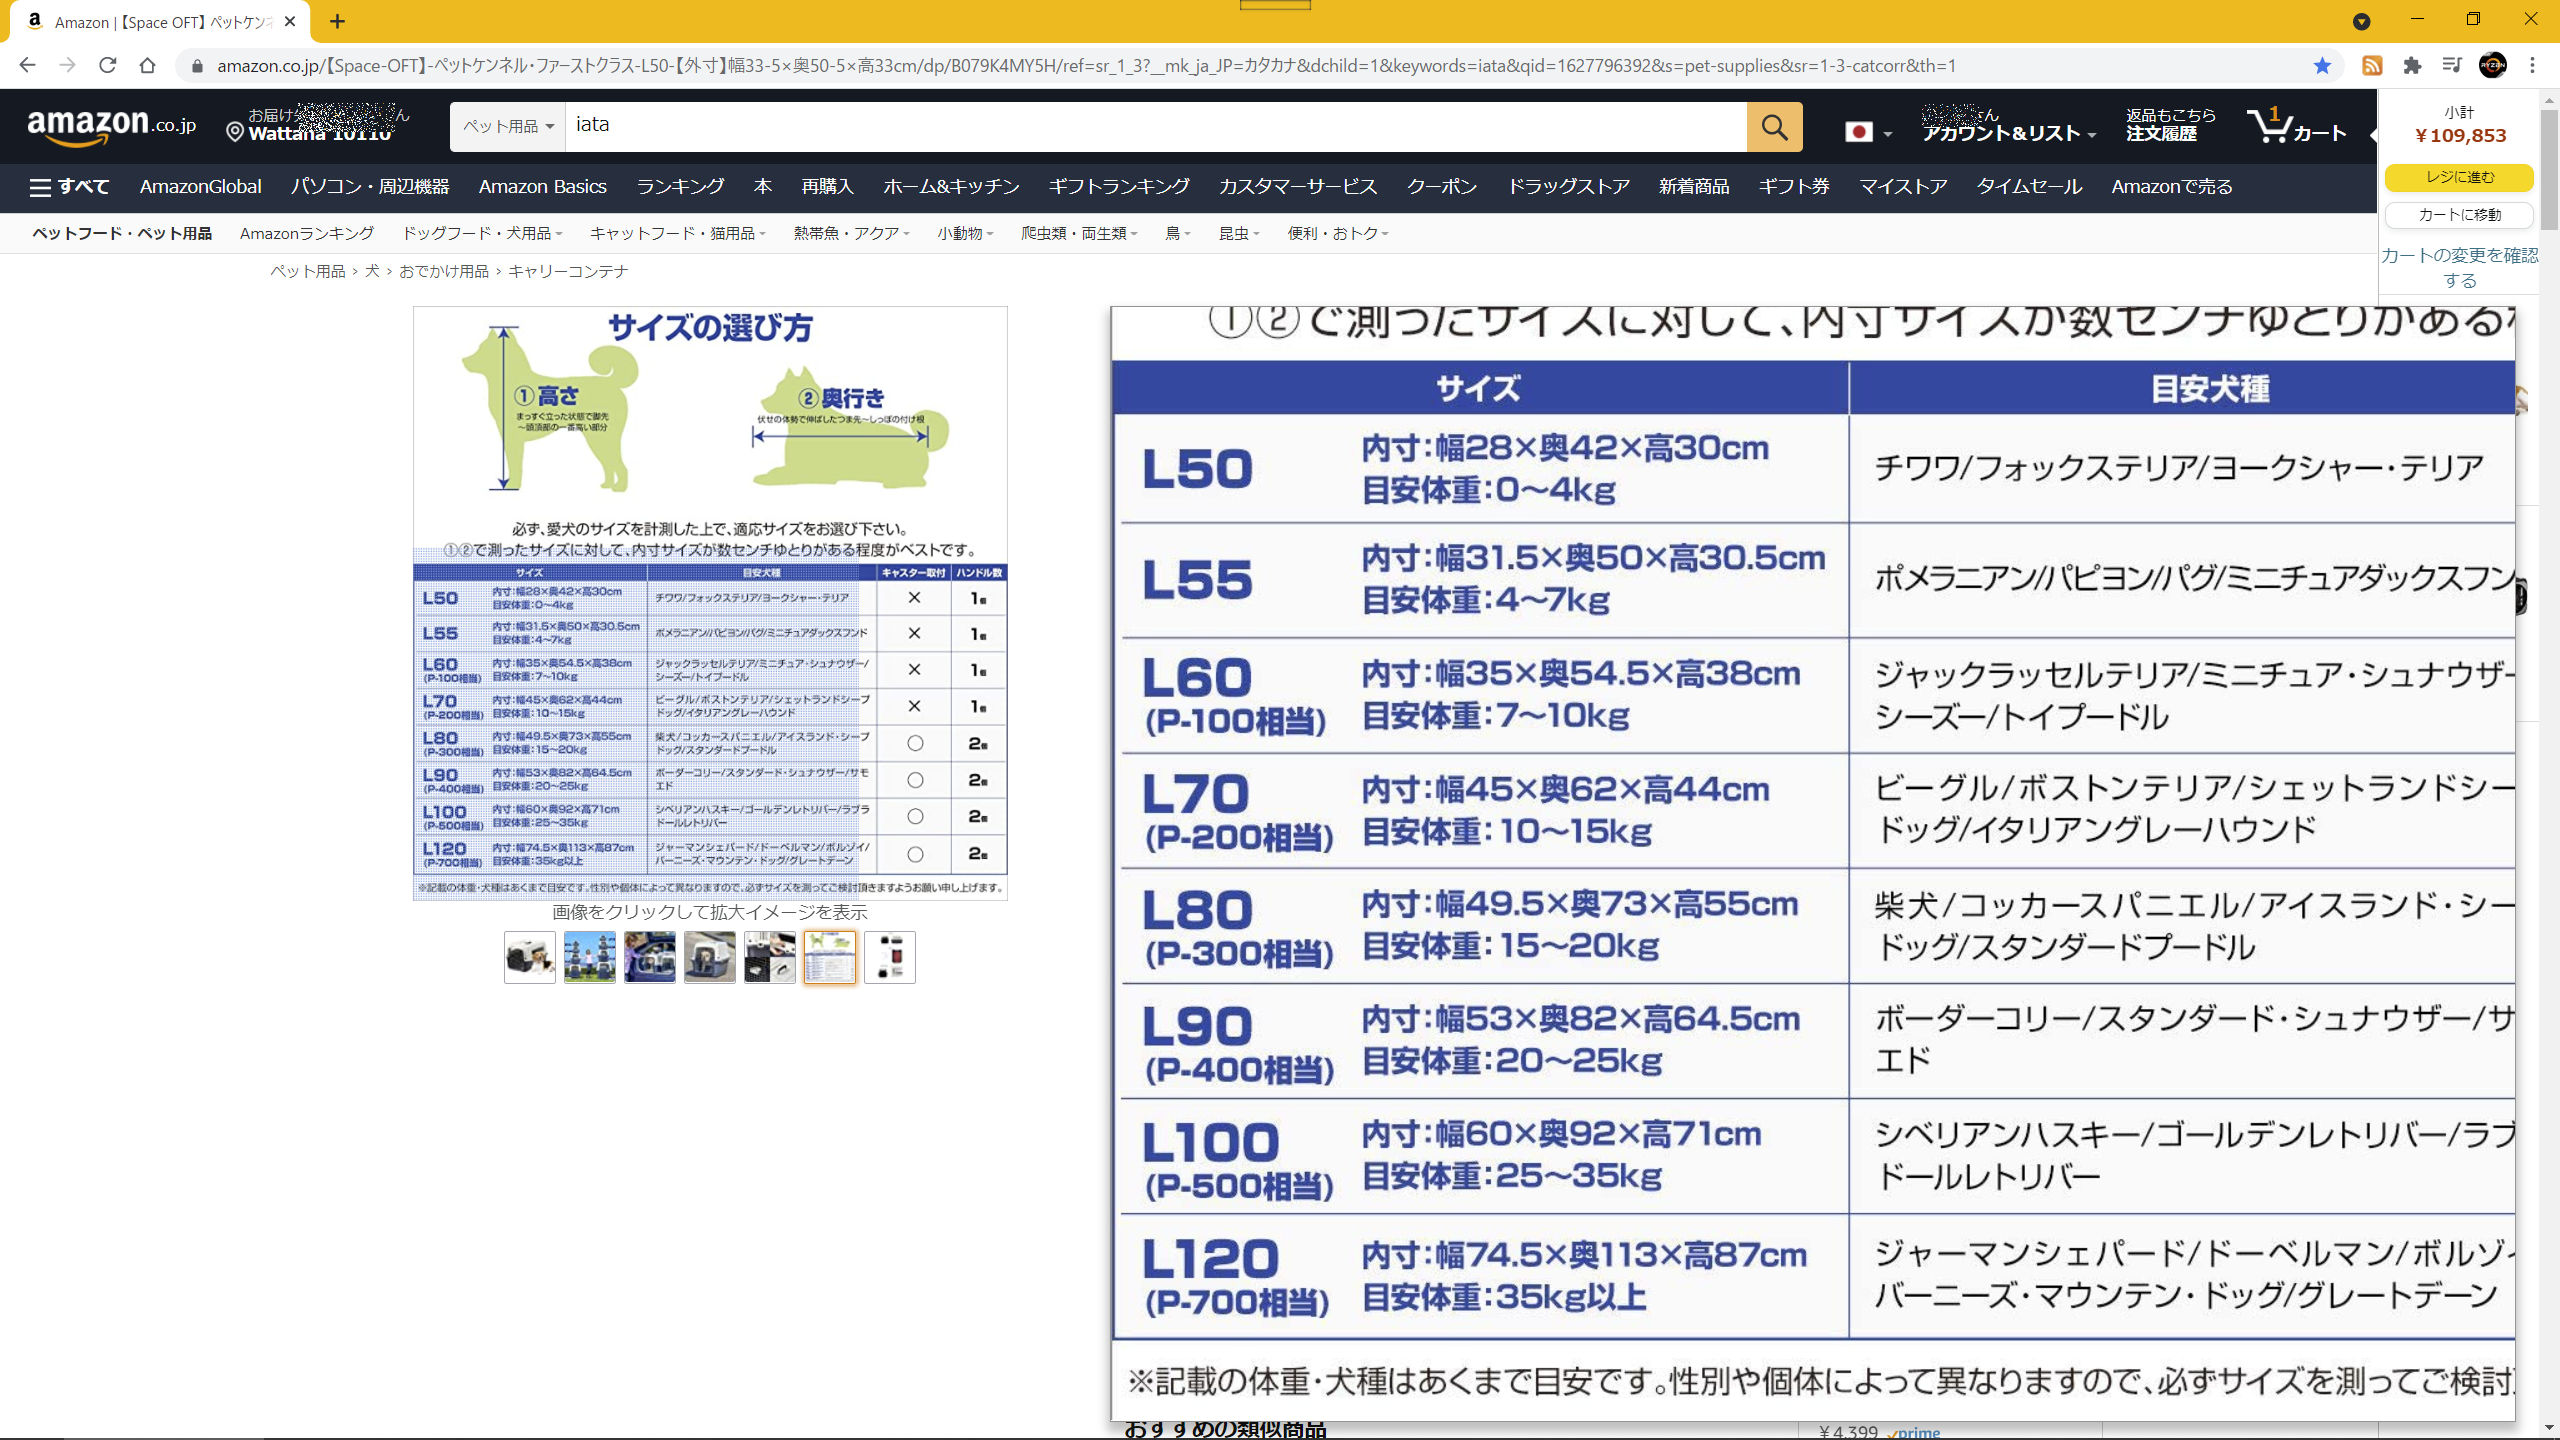Open the ペット用品 search category dropdown
Viewport: 2560px width, 1440px height.
click(x=508, y=126)
